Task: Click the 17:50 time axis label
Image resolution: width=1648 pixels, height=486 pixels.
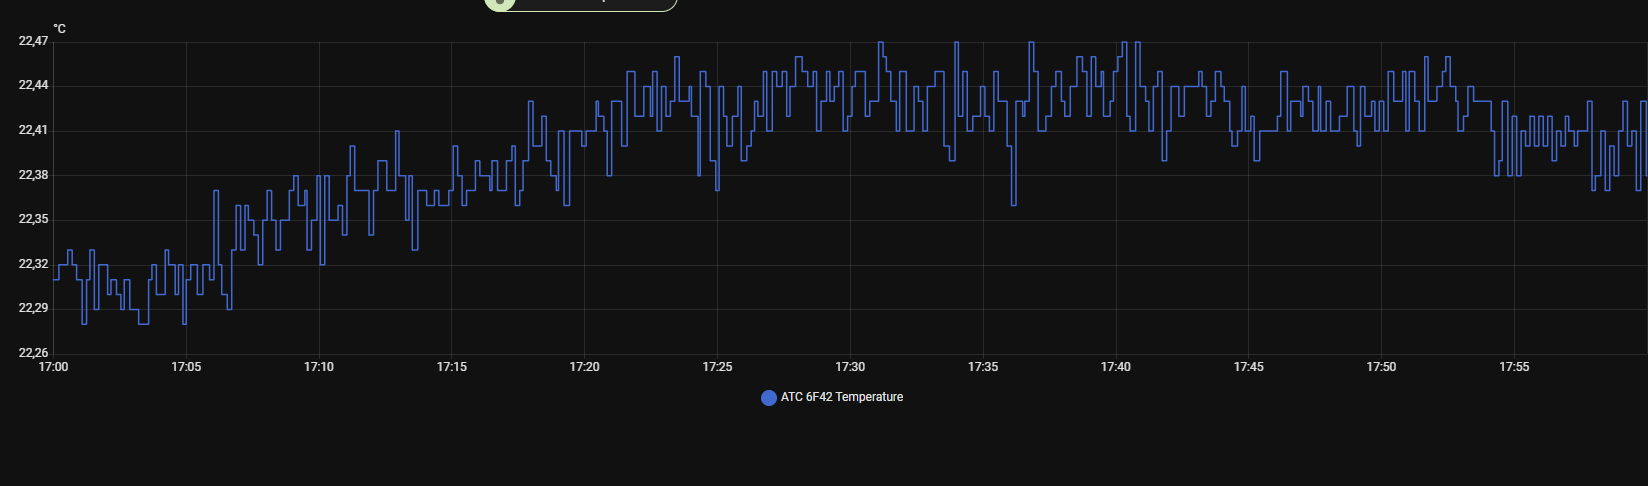Action: pos(1381,367)
